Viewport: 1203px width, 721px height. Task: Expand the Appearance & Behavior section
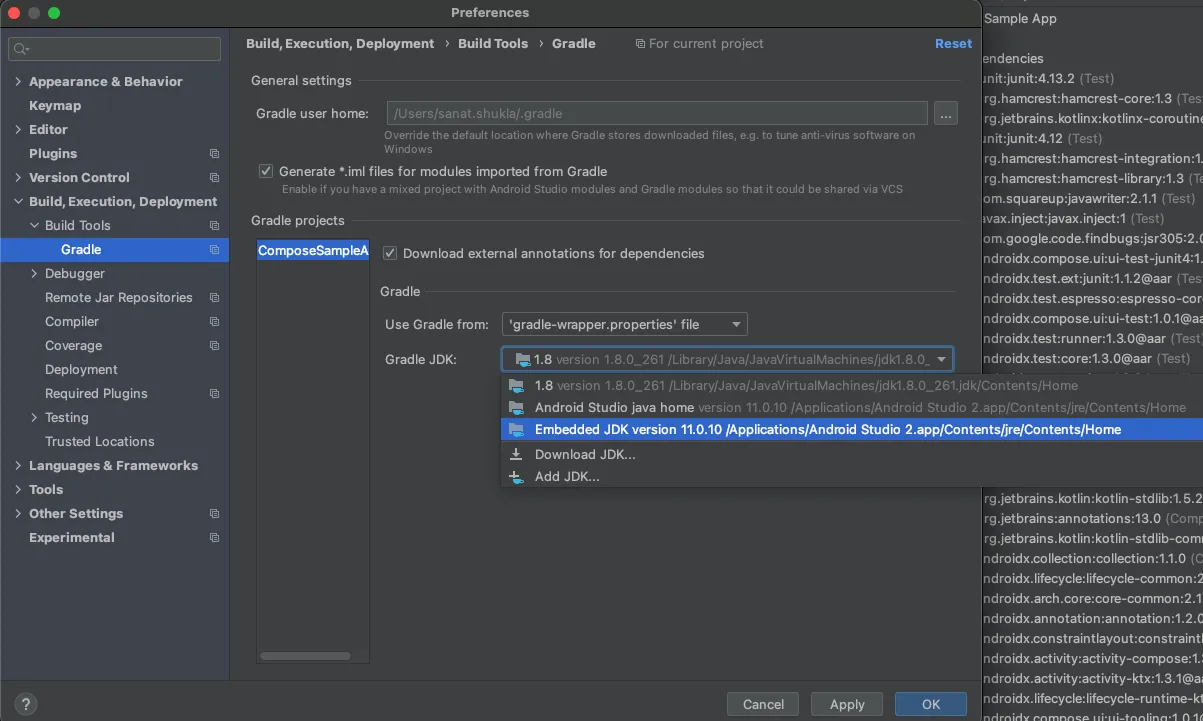click(x=18, y=82)
